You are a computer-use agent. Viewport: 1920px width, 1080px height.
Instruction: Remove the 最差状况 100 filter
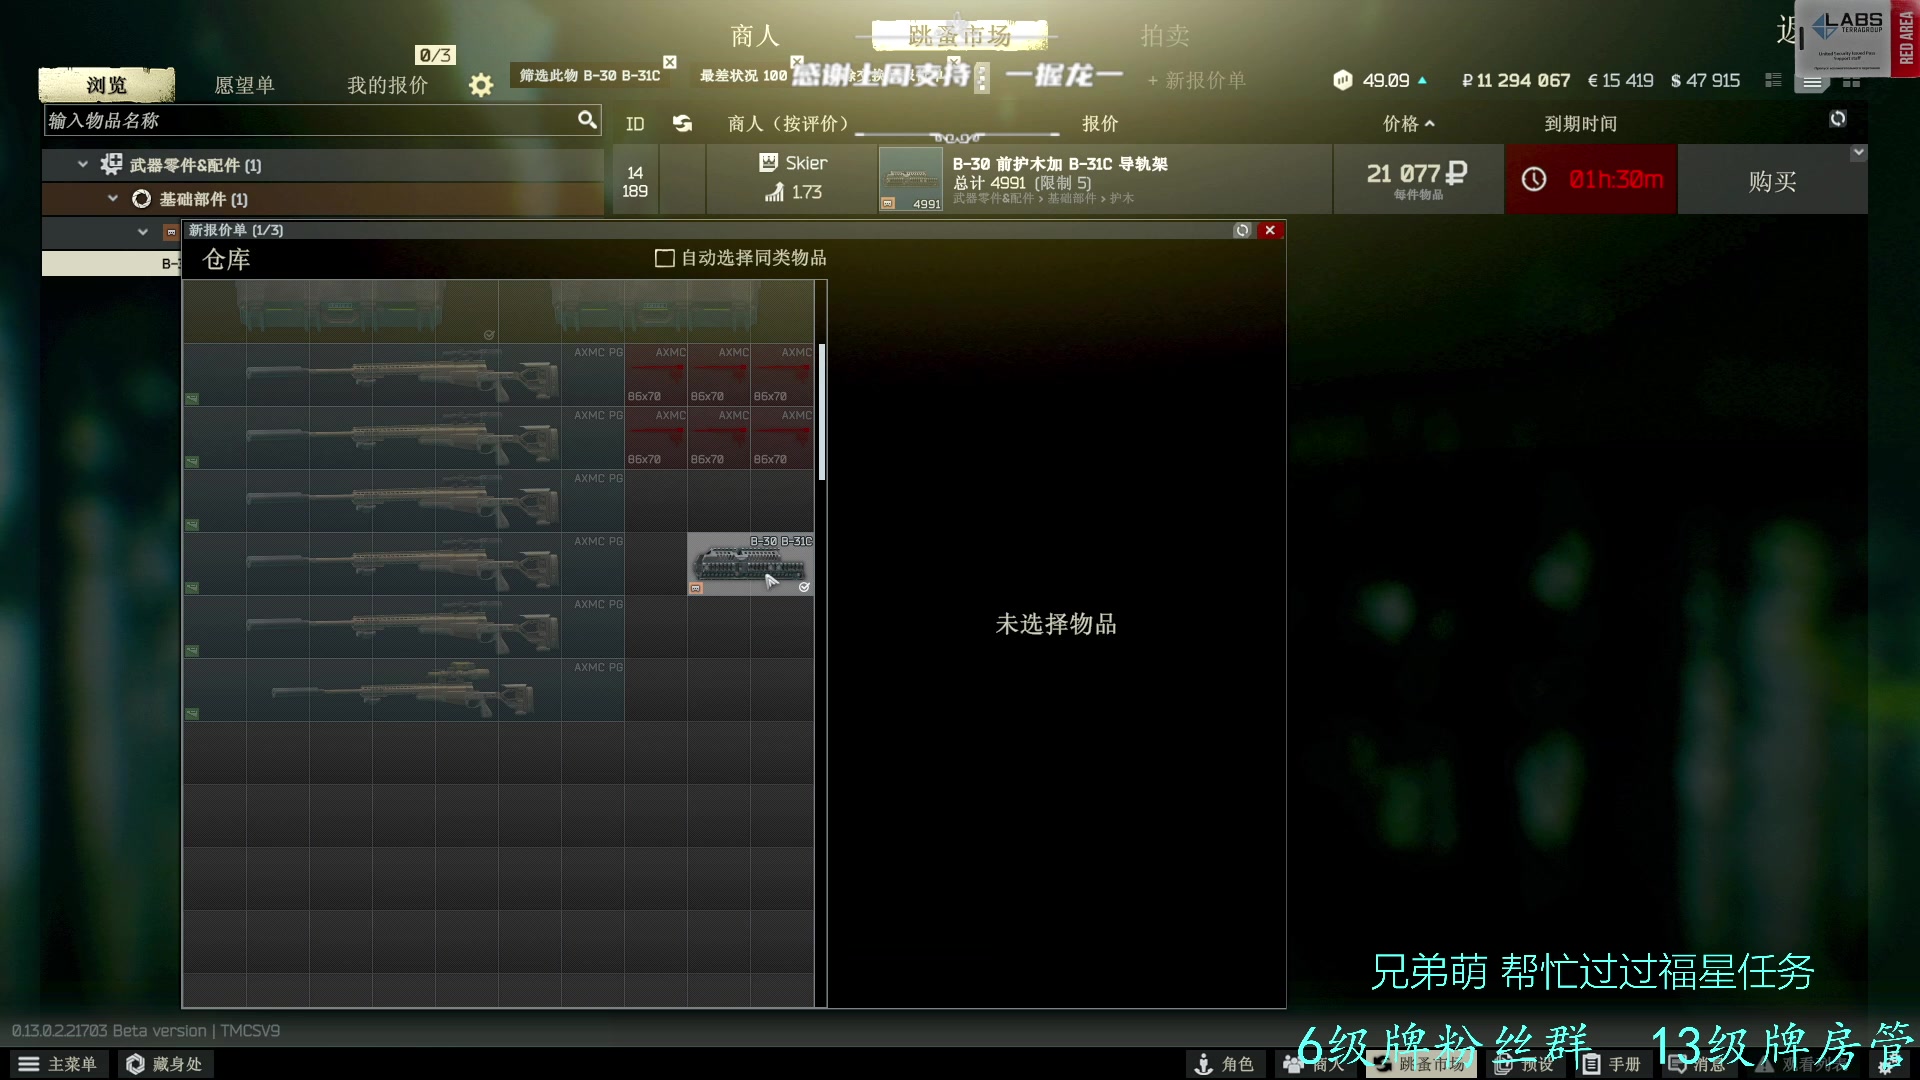click(x=797, y=62)
